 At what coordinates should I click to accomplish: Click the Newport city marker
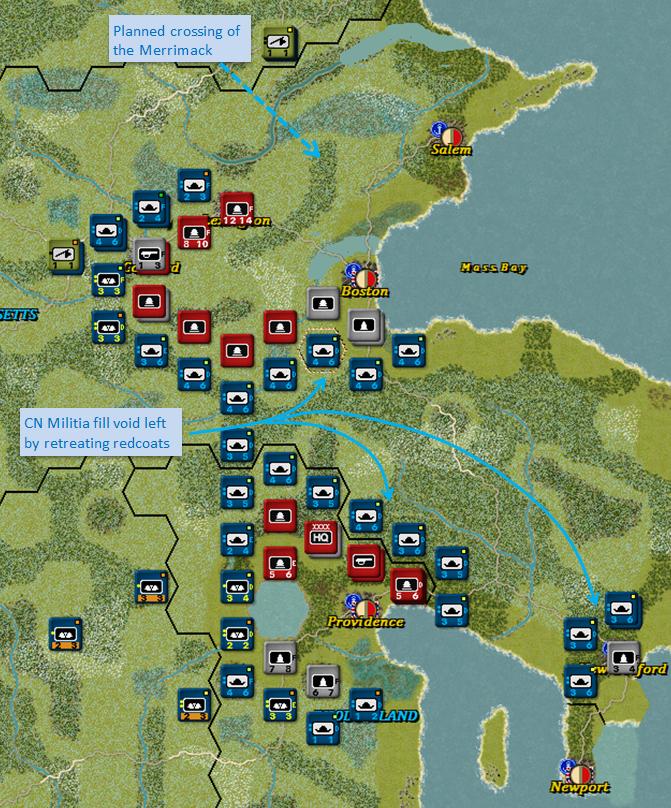(580, 773)
